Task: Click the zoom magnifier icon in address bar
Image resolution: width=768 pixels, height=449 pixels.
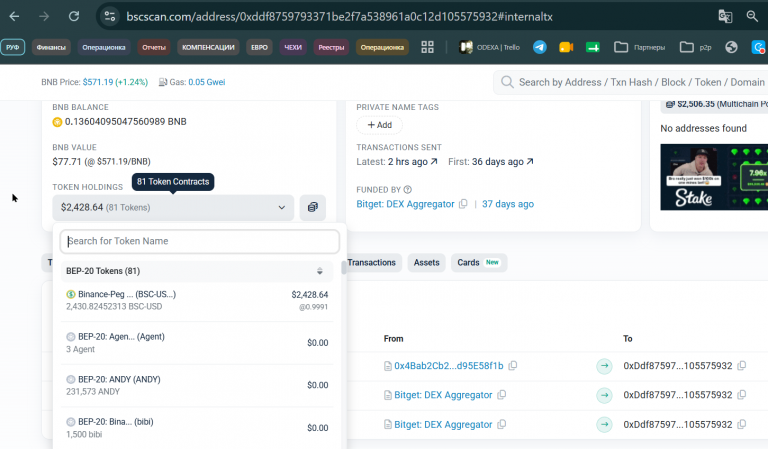Action: pos(752,17)
